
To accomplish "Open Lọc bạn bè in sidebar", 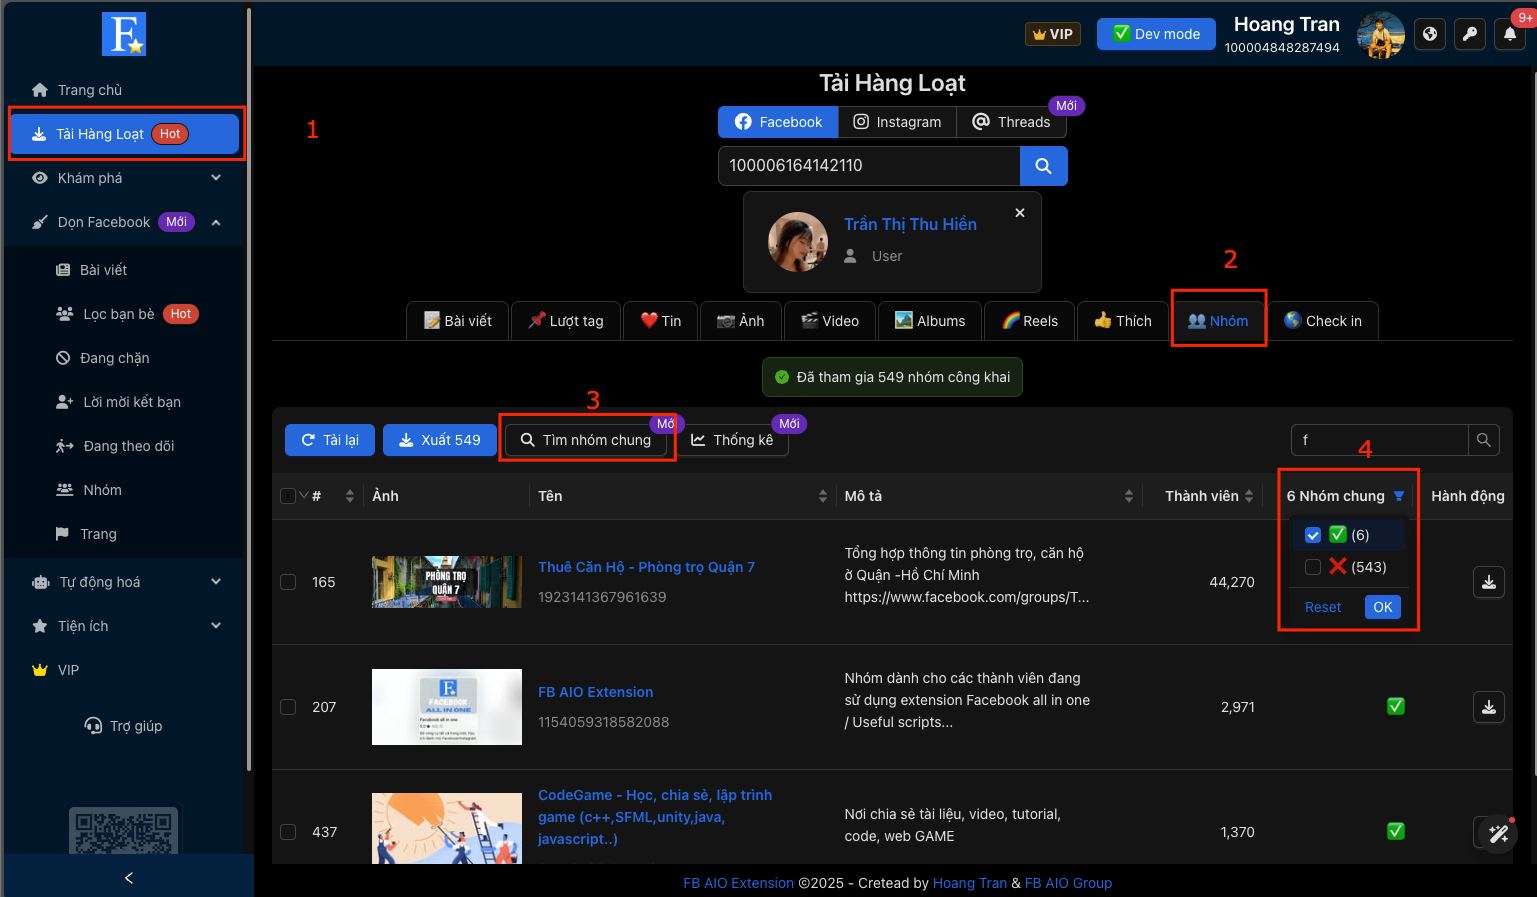I will coord(126,314).
